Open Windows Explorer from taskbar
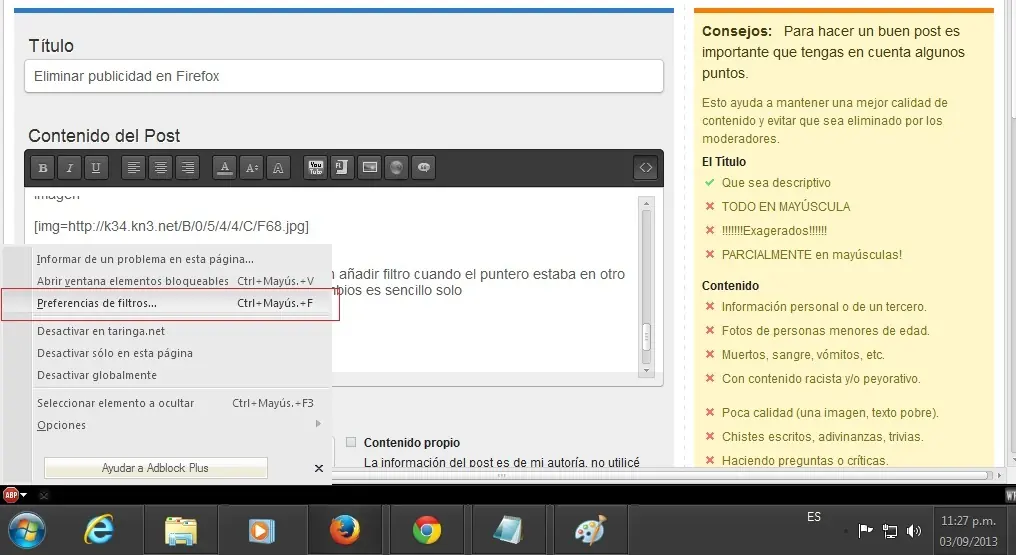 [181, 530]
